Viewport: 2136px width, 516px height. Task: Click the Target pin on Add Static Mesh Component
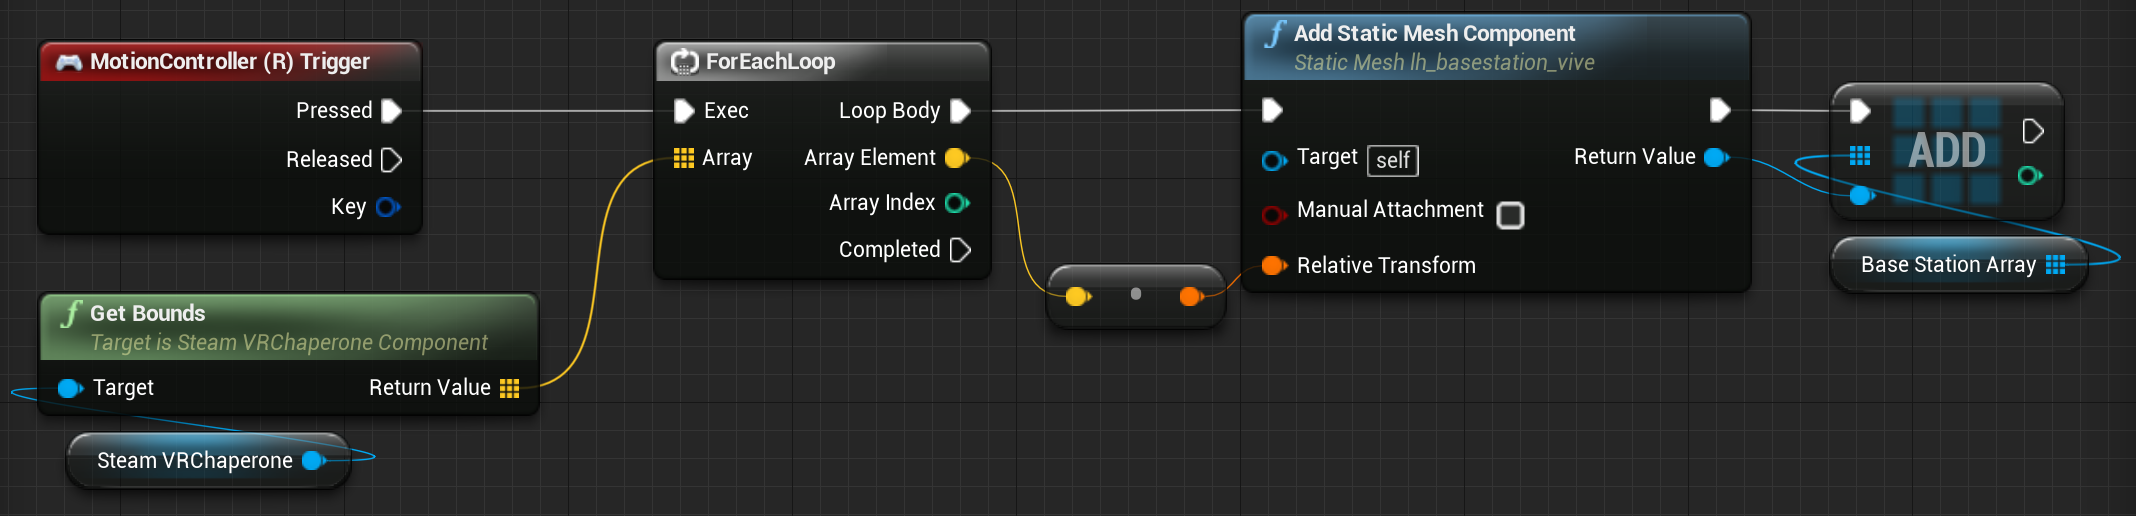pyautogui.click(x=1274, y=161)
